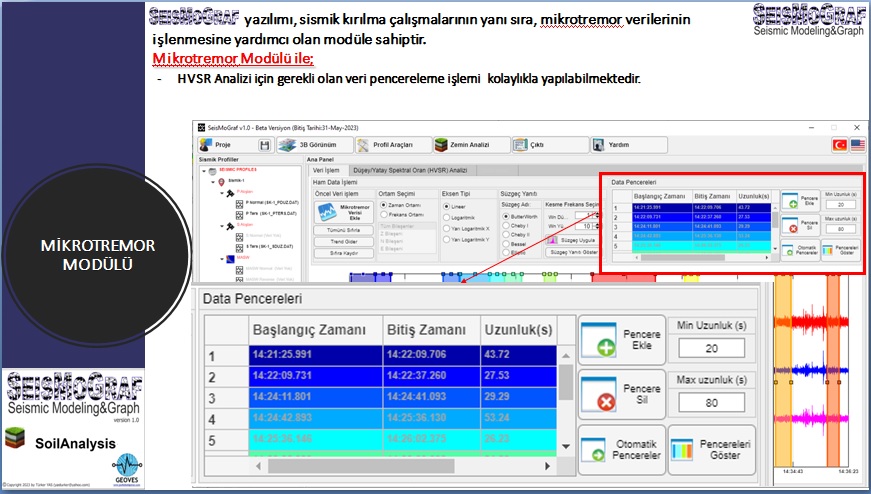Click Pencereleri Göster in enlarged Data Pencereleri panel
871x494 pixels.
712,450
